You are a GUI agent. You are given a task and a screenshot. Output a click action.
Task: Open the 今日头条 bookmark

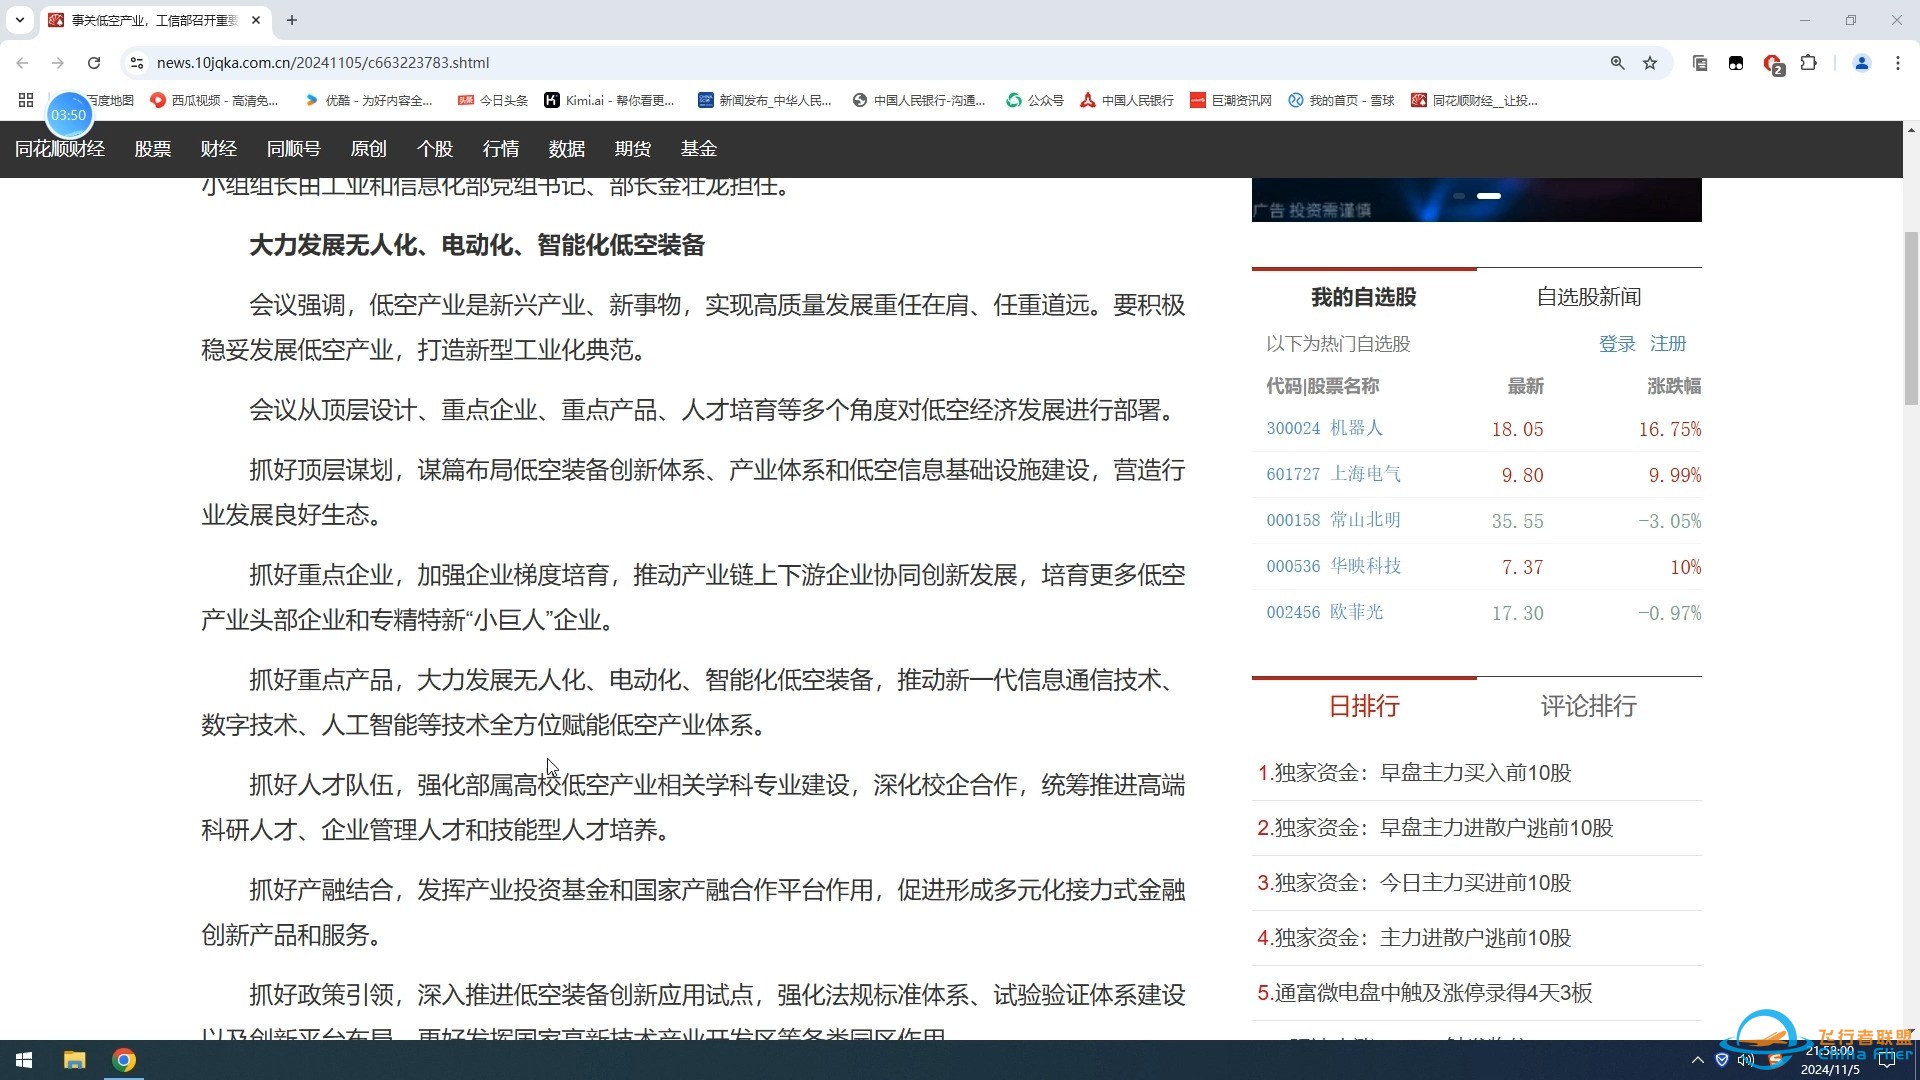tap(492, 100)
